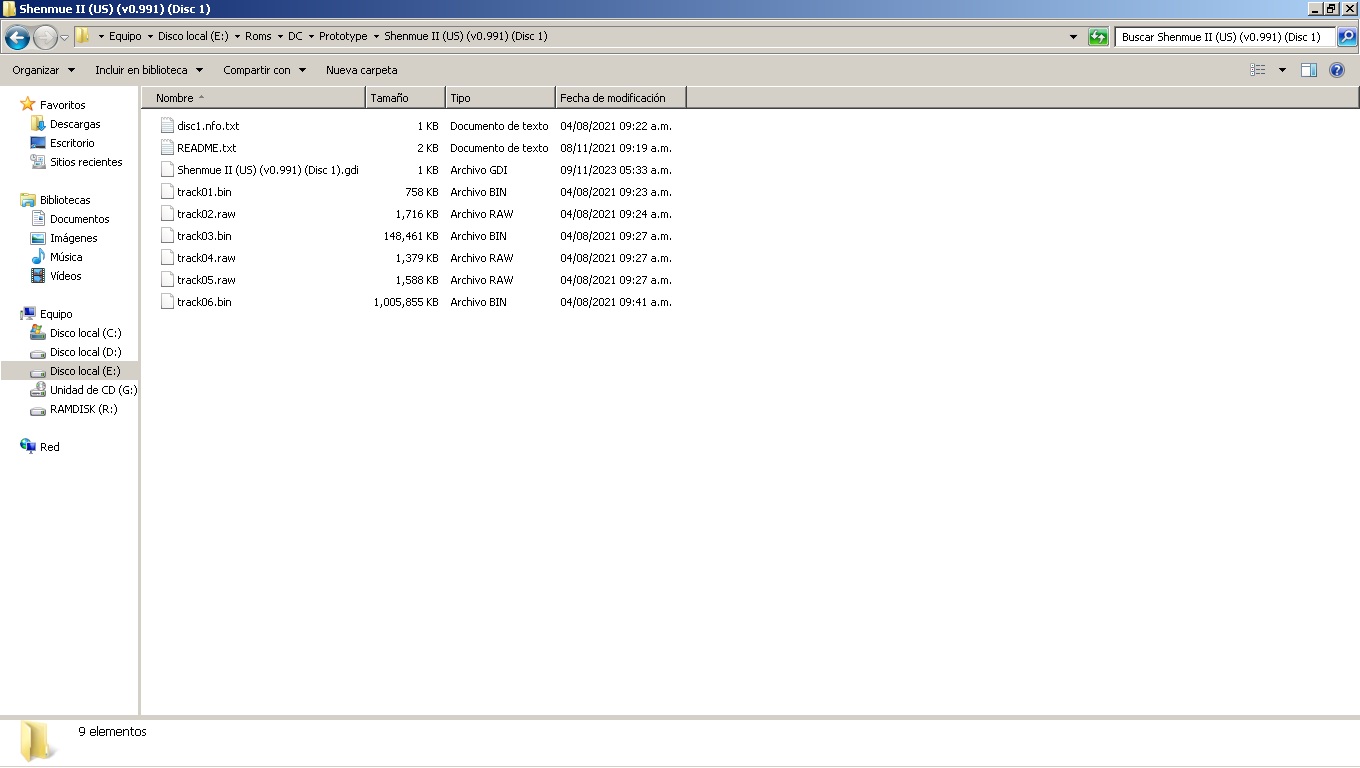This screenshot has height=768, width=1360.
Task: Click the refresh button next to address bar
Action: [x=1098, y=37]
